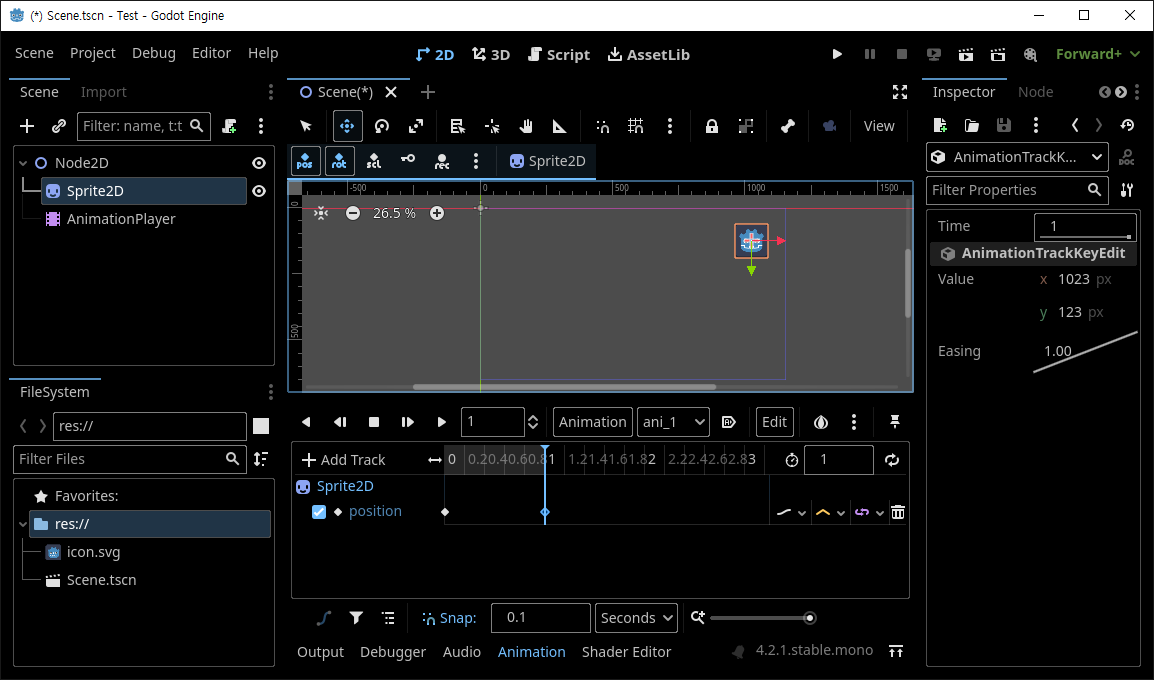Toggle visibility of Sprite2D

(259, 191)
